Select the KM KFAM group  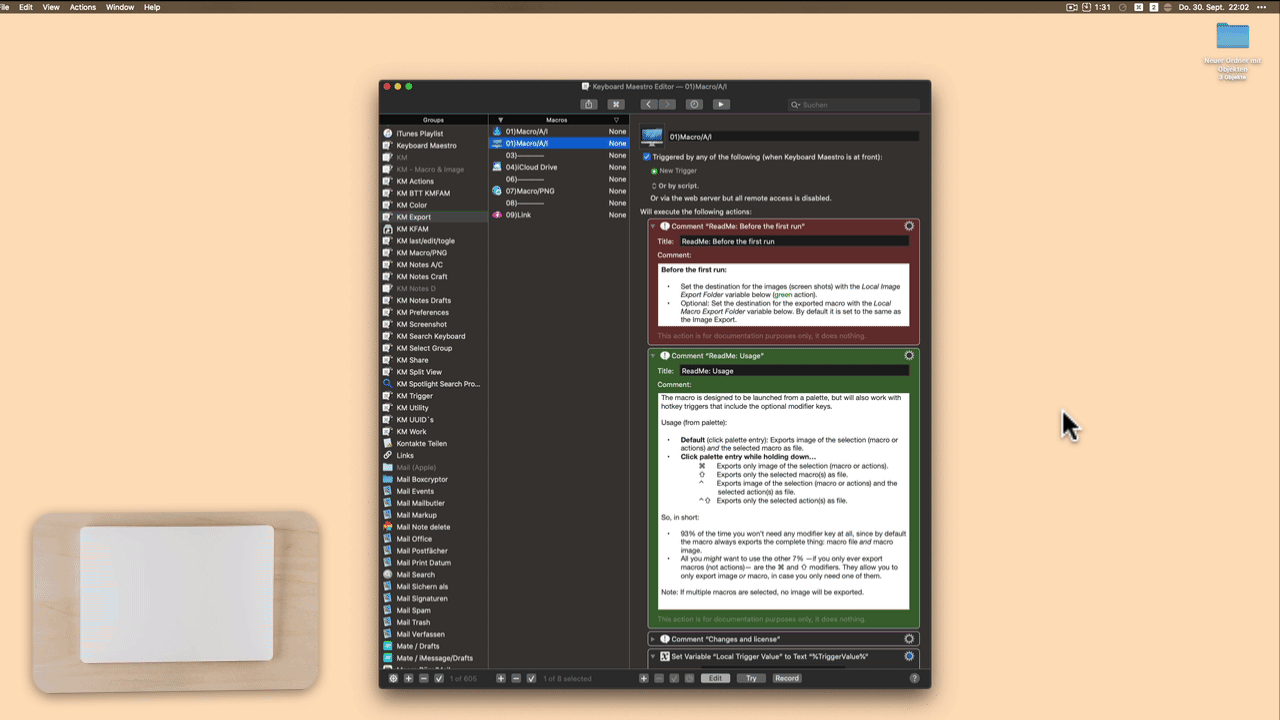point(433,229)
